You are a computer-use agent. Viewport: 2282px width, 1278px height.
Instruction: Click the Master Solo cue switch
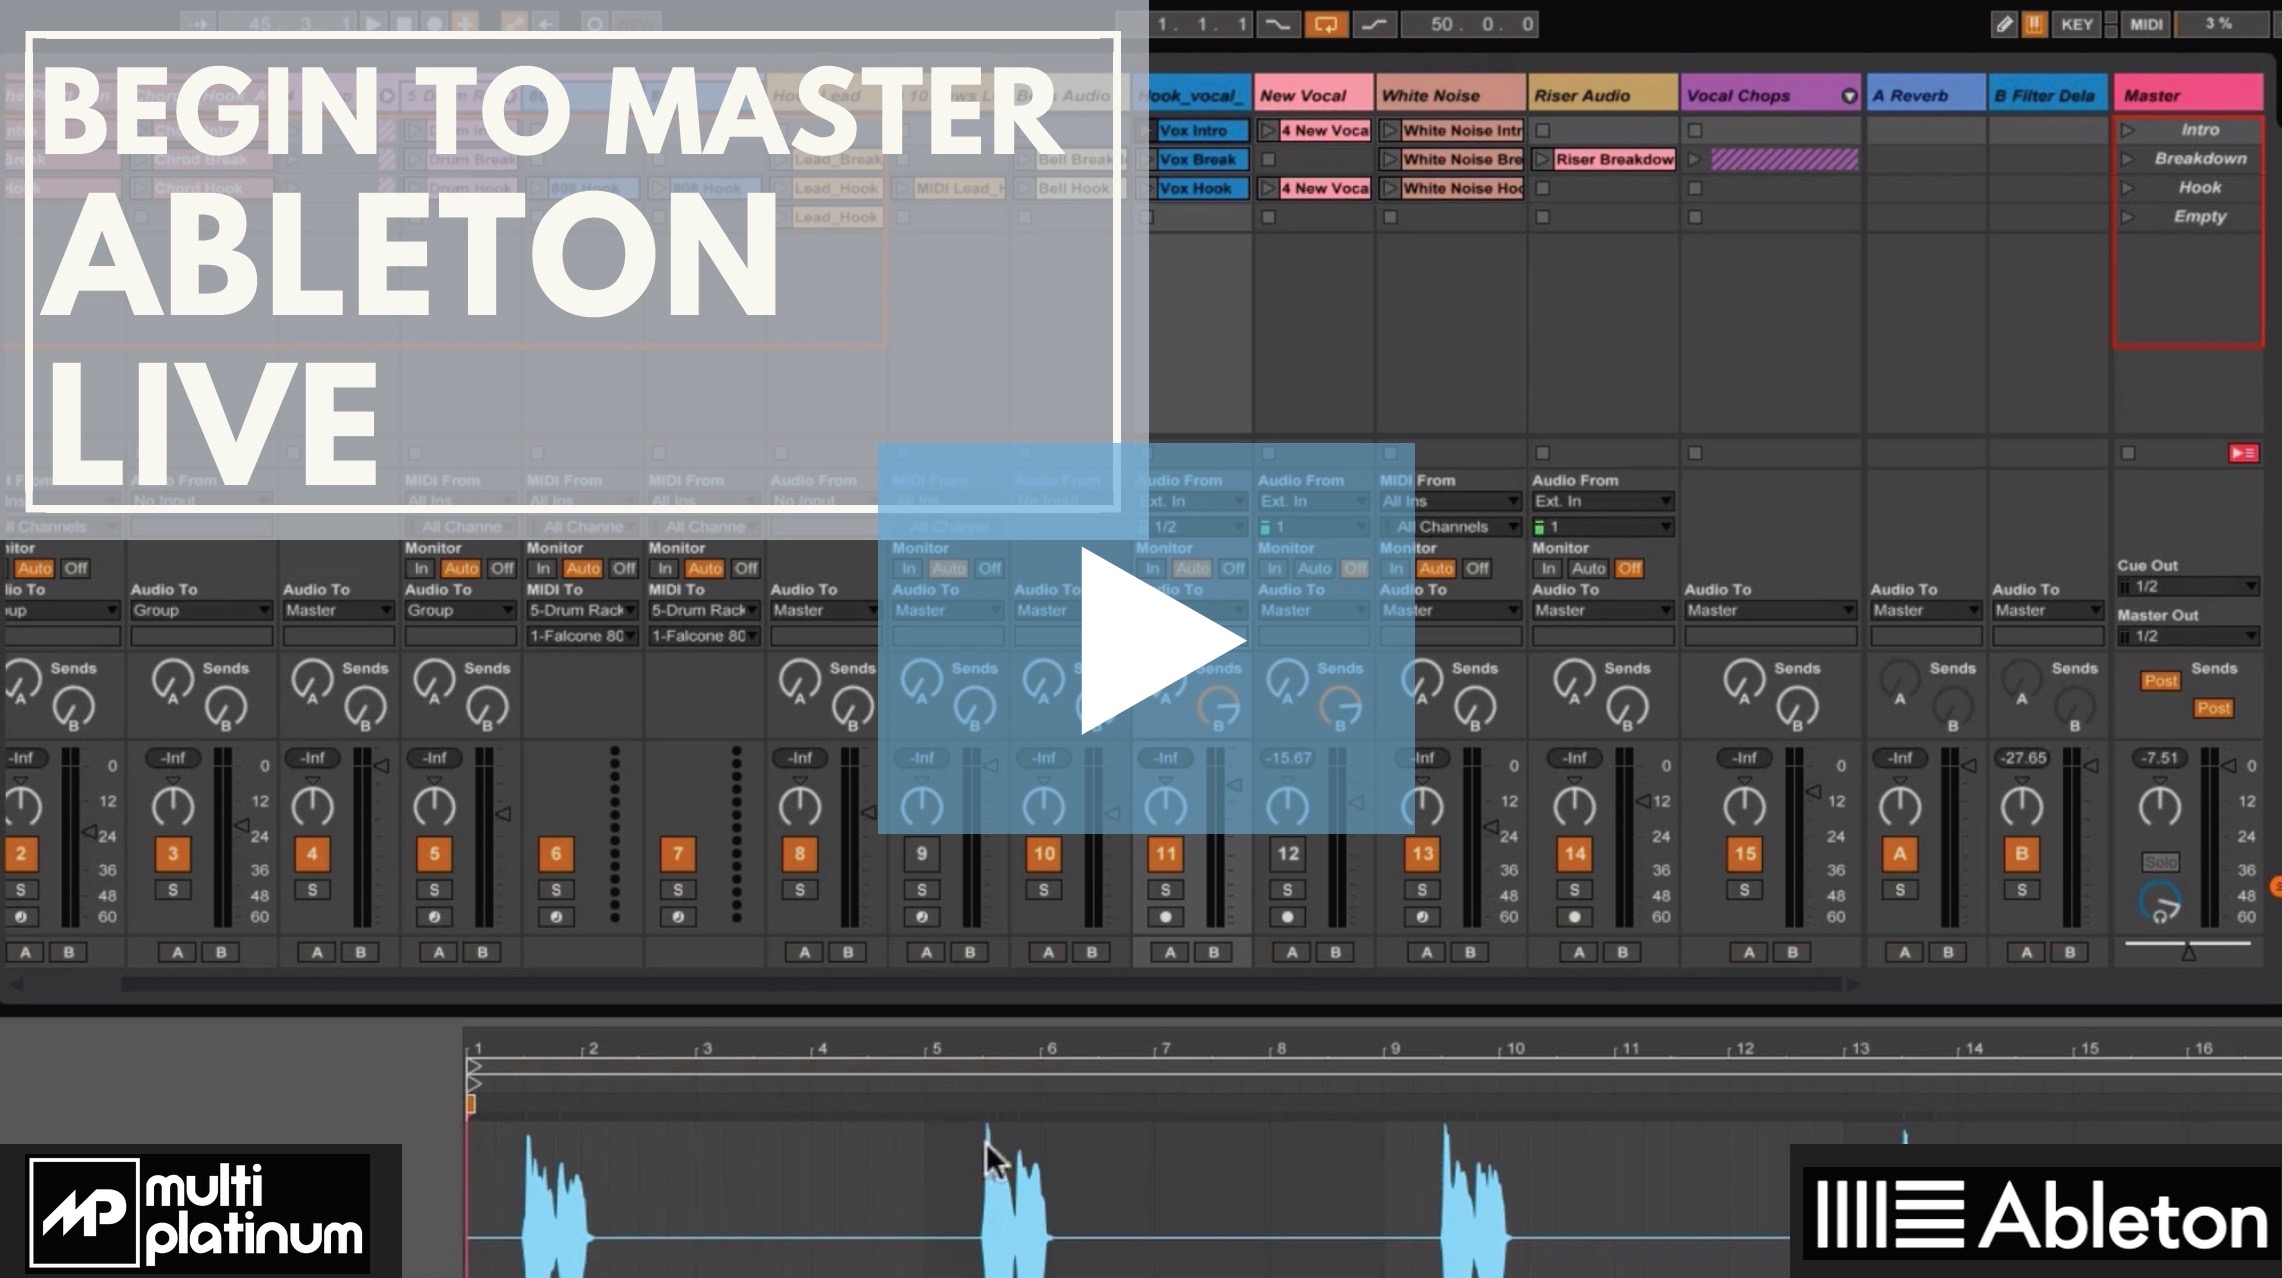pos(2160,862)
